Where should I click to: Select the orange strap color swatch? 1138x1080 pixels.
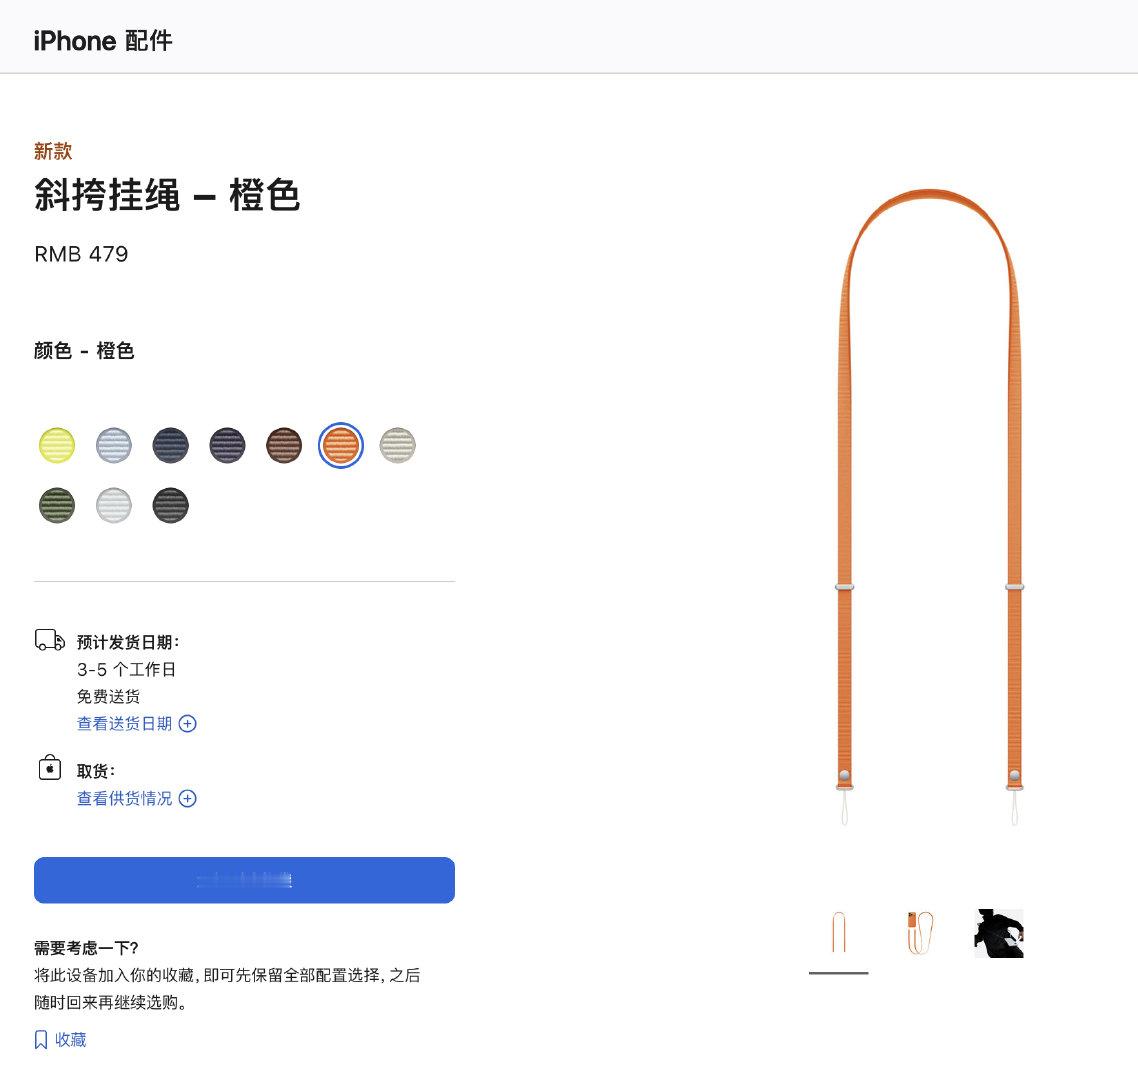[340, 445]
